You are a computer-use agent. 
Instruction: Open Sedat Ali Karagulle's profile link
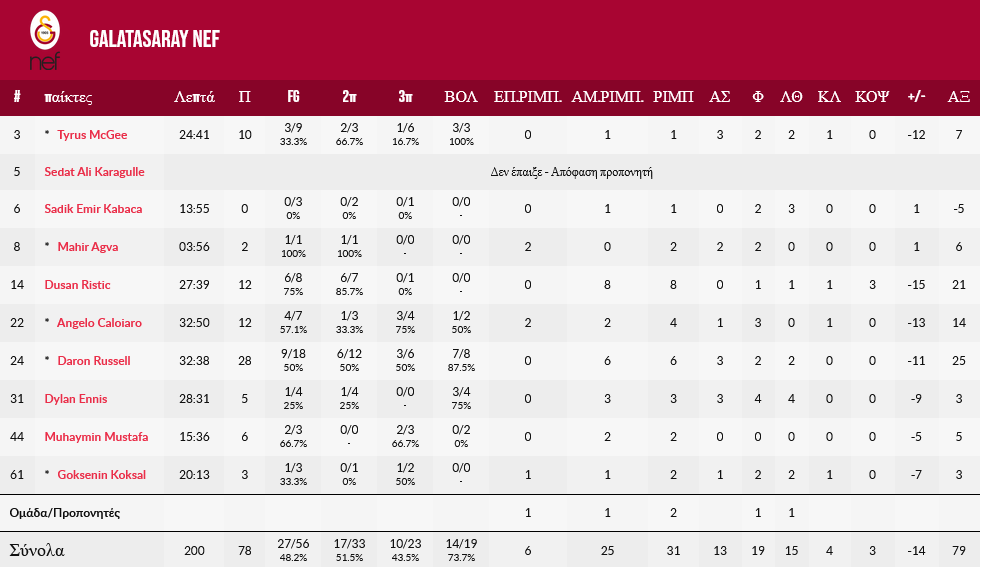click(94, 172)
